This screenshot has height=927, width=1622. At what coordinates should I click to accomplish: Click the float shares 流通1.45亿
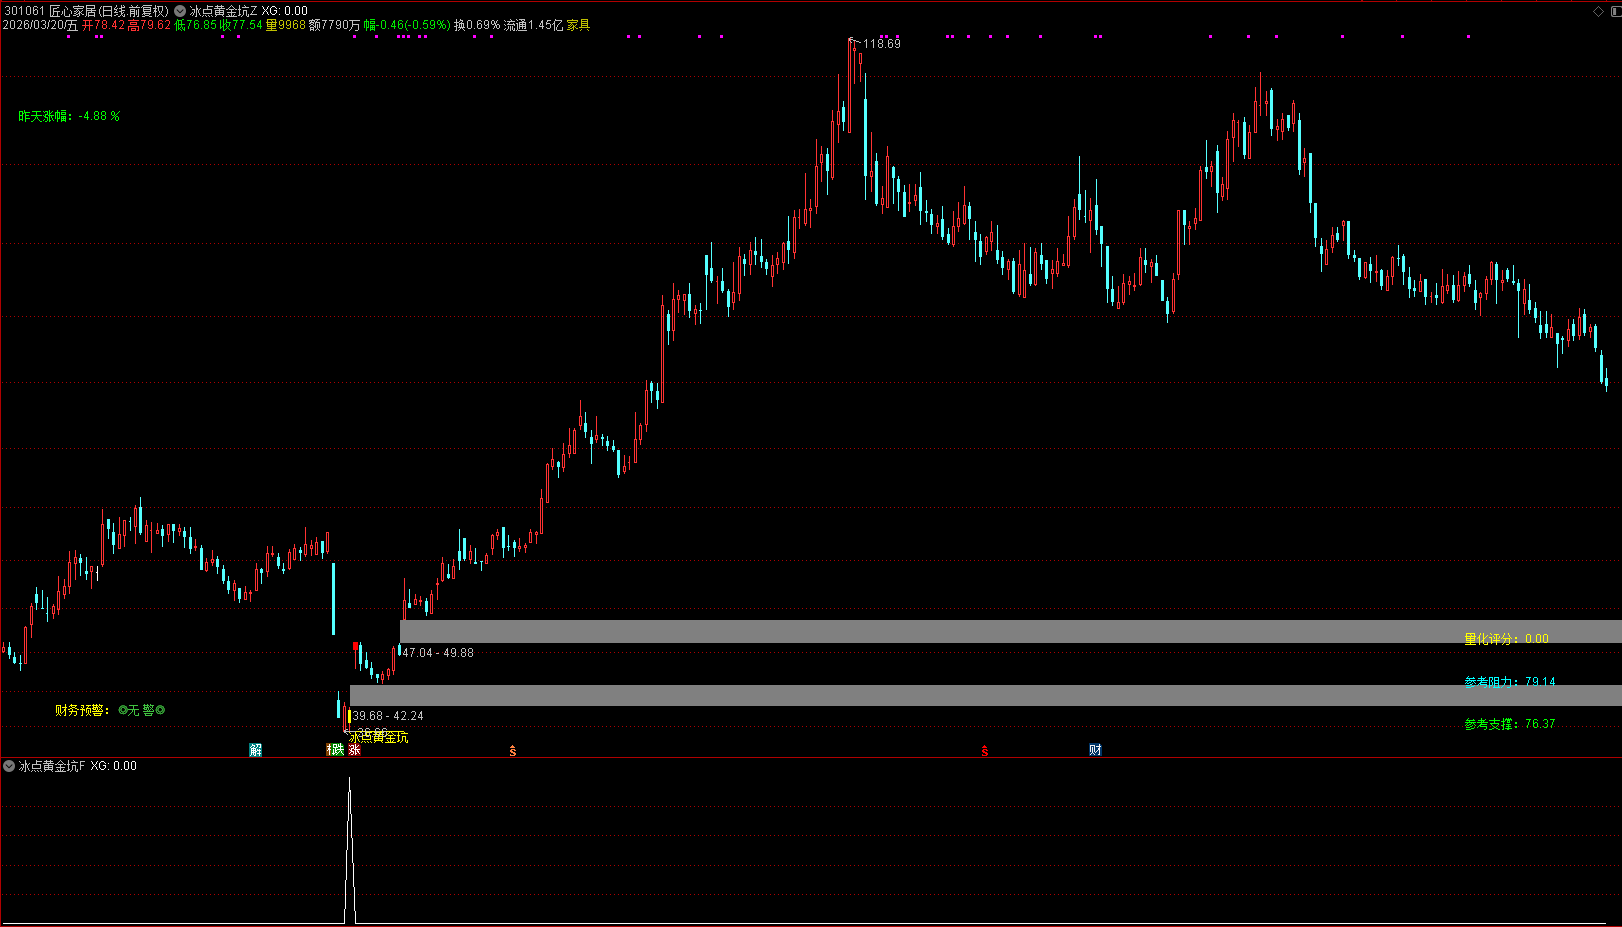(x=533, y=25)
